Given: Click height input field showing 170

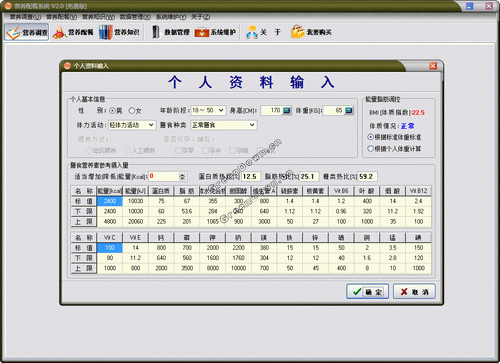Looking at the screenshot, I should pos(271,110).
